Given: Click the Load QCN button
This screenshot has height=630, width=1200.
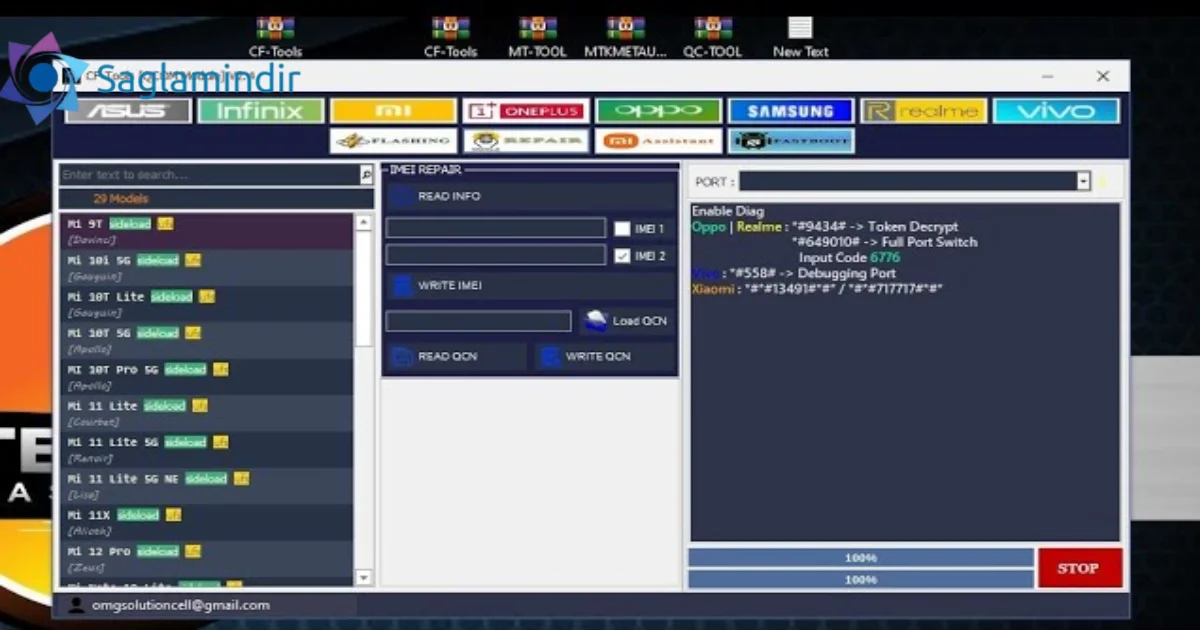Looking at the screenshot, I should click(x=627, y=321).
